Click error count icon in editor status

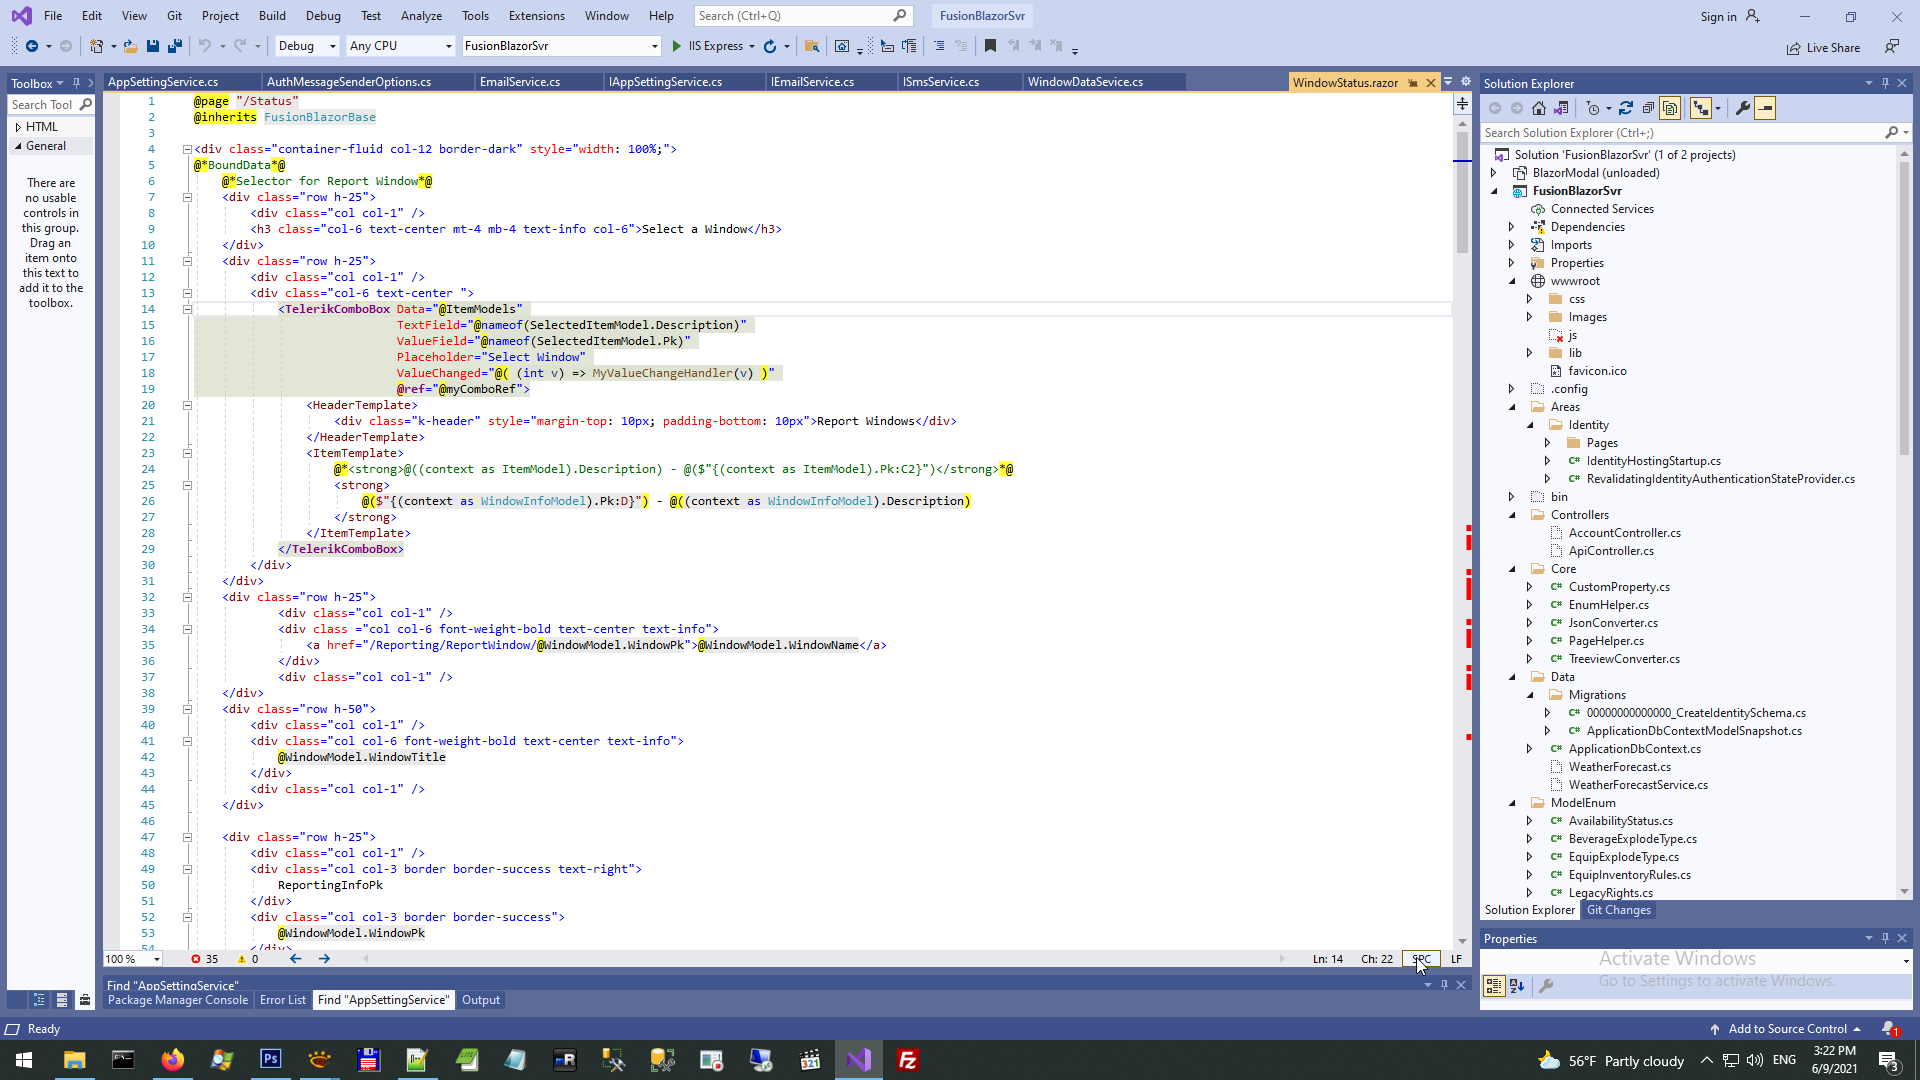(x=197, y=959)
